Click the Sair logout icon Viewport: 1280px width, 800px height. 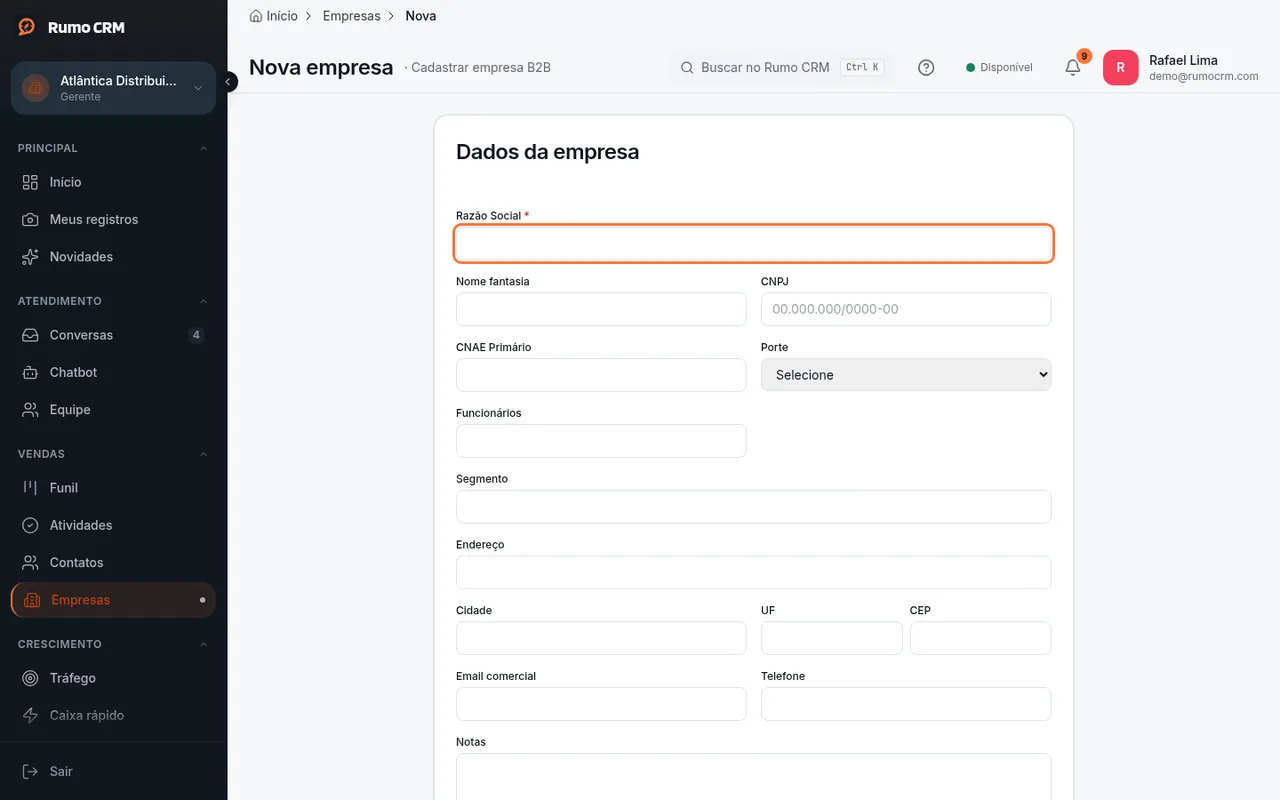point(31,771)
